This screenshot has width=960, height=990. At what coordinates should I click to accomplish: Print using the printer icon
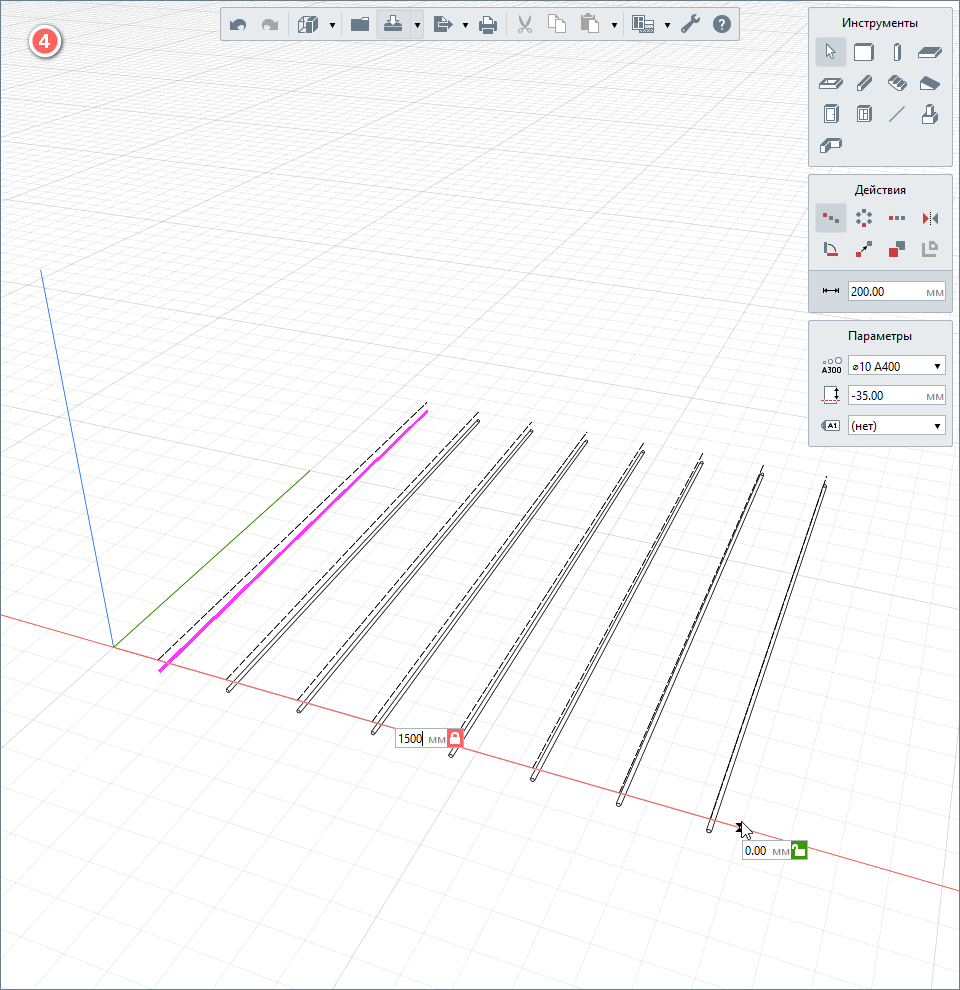(488, 25)
